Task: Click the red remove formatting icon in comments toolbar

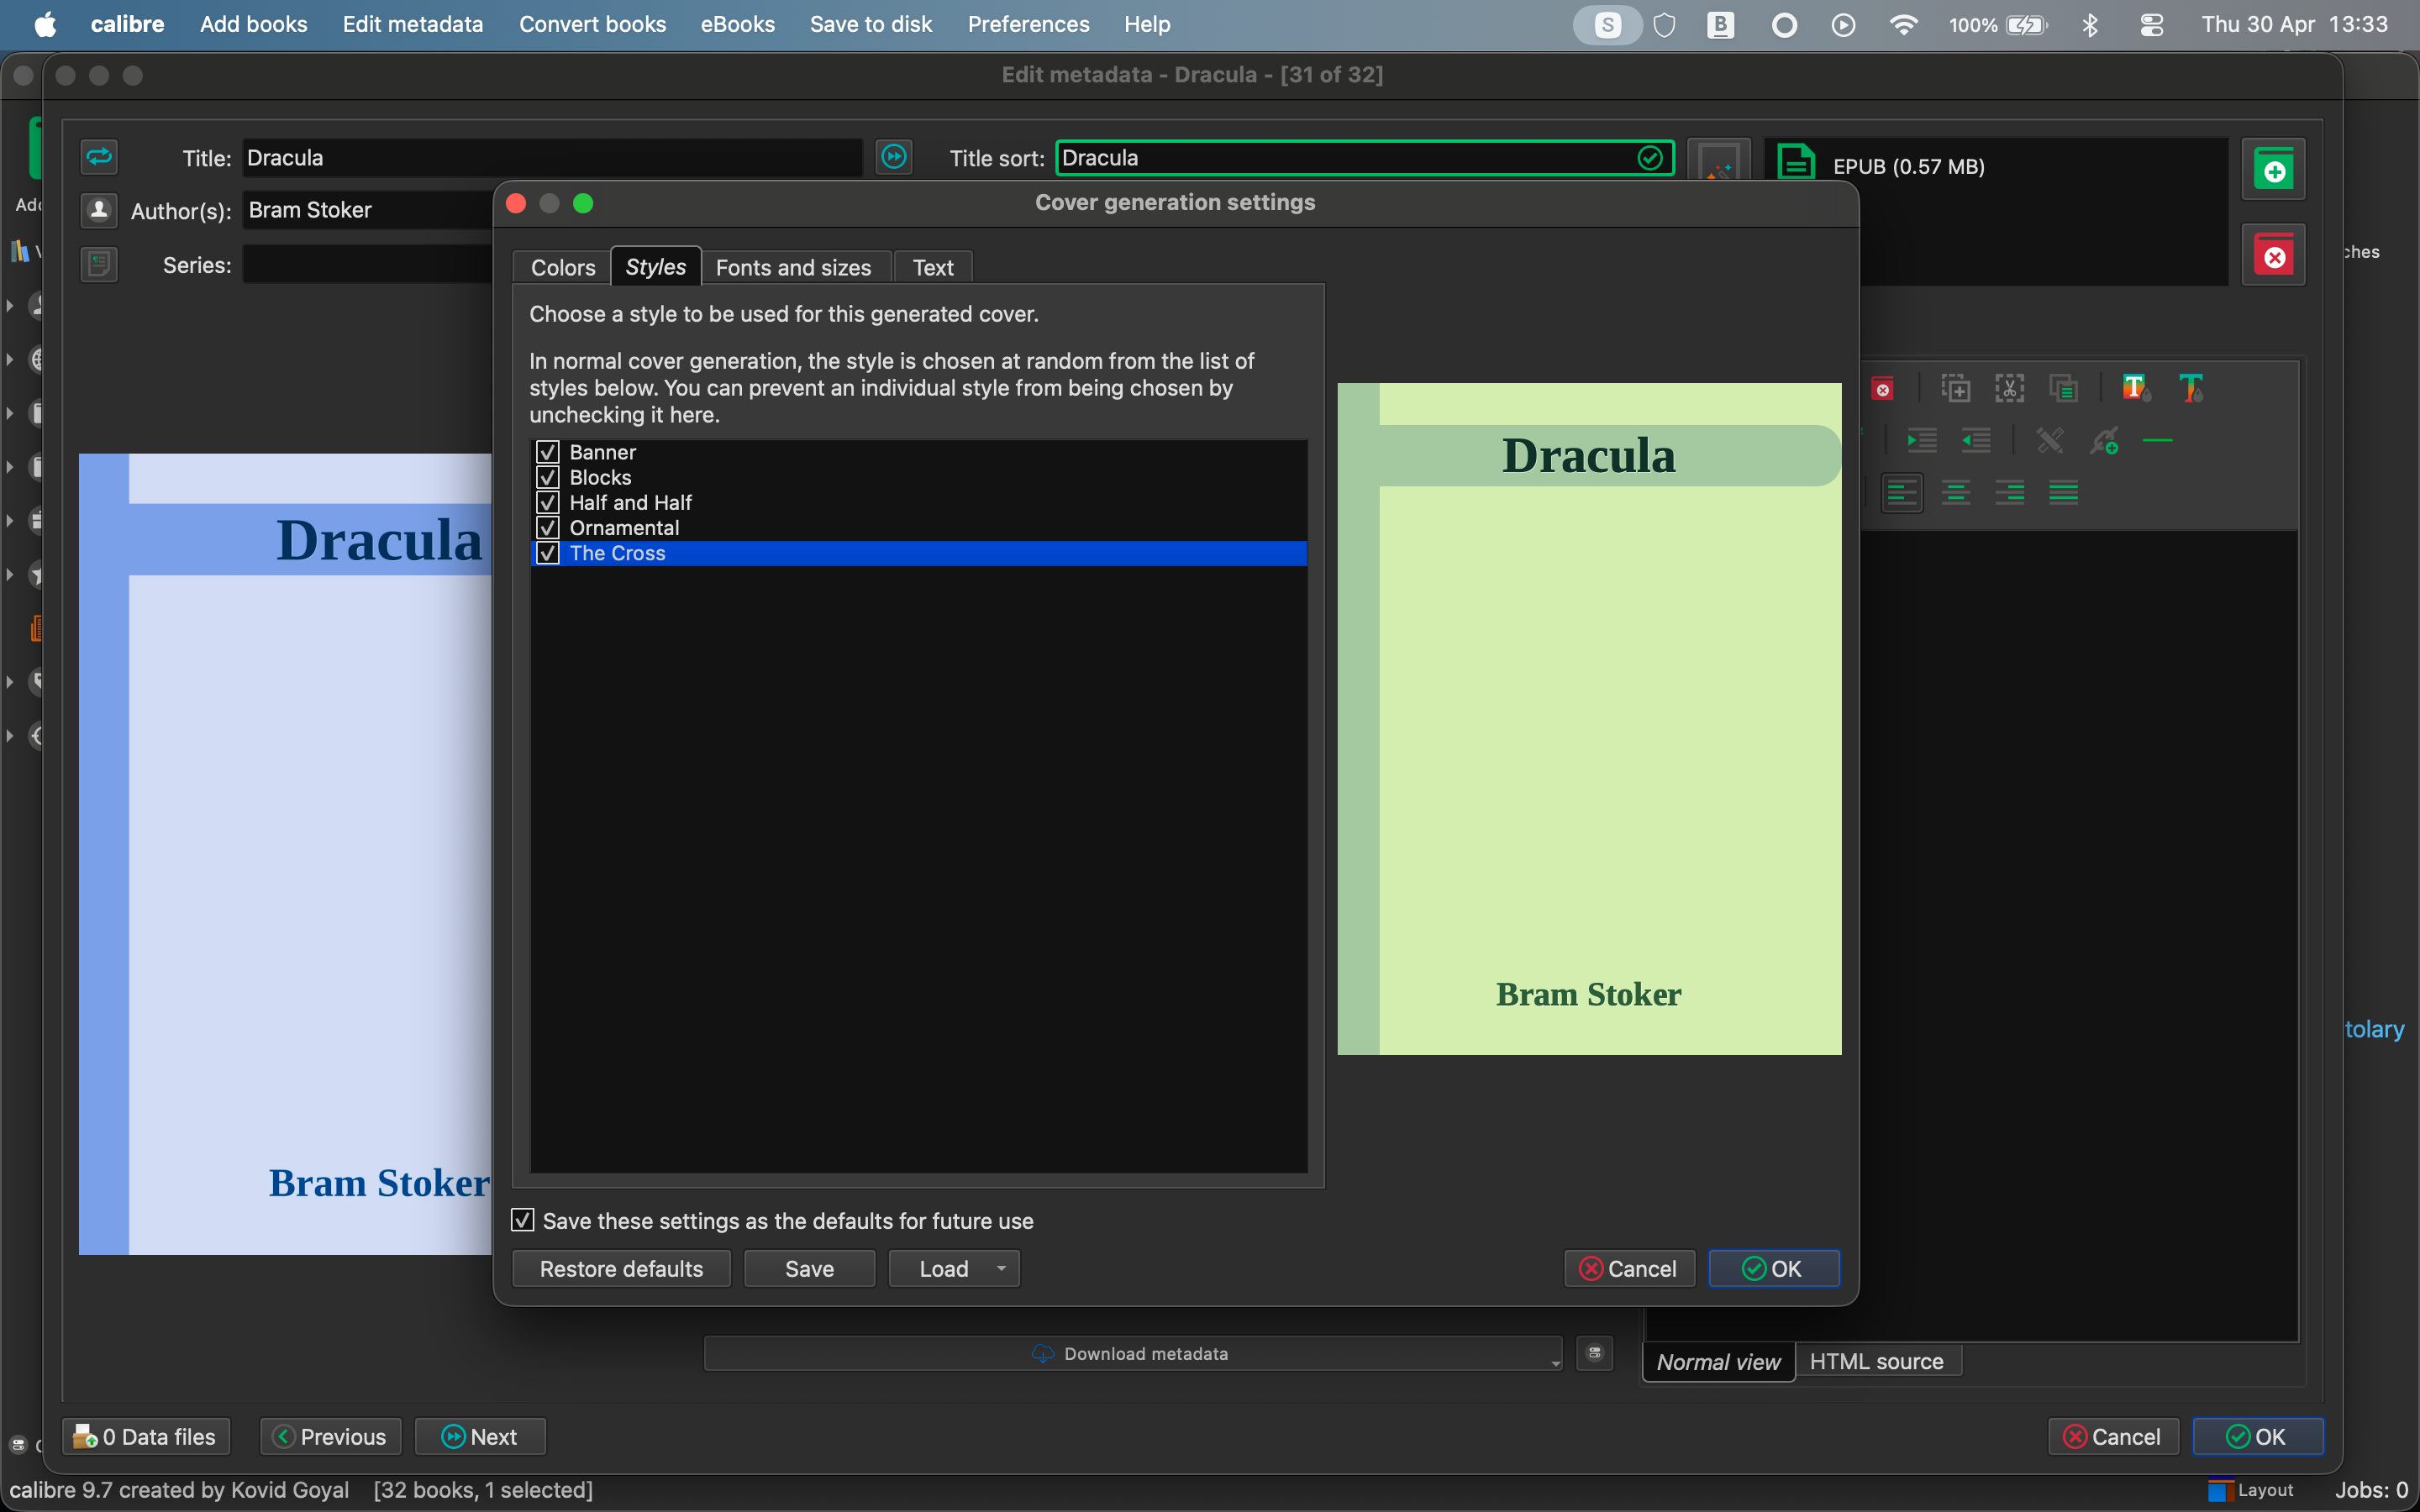Action: [1883, 388]
